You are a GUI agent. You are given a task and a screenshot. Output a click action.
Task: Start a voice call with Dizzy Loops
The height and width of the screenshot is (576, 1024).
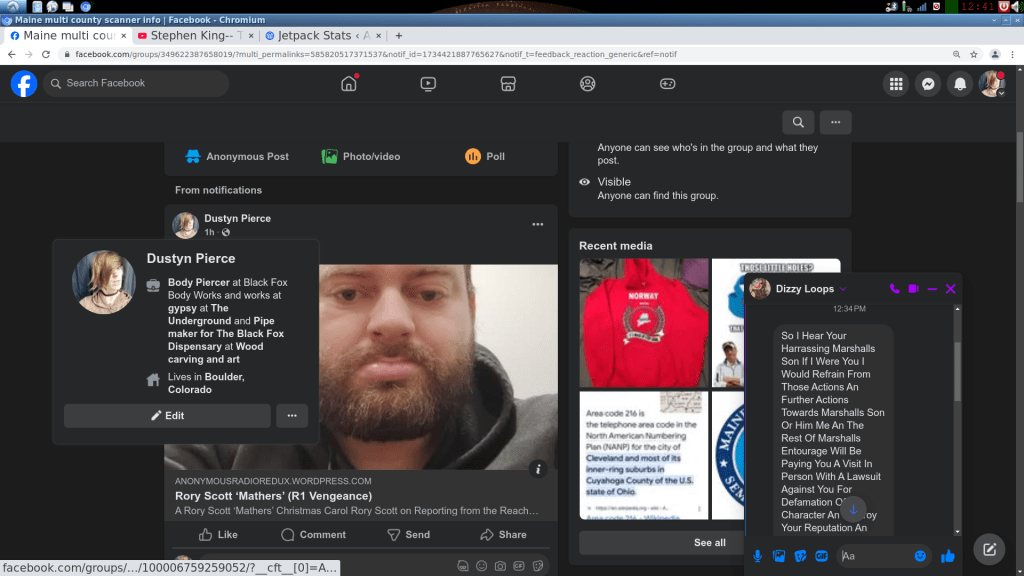(x=894, y=289)
